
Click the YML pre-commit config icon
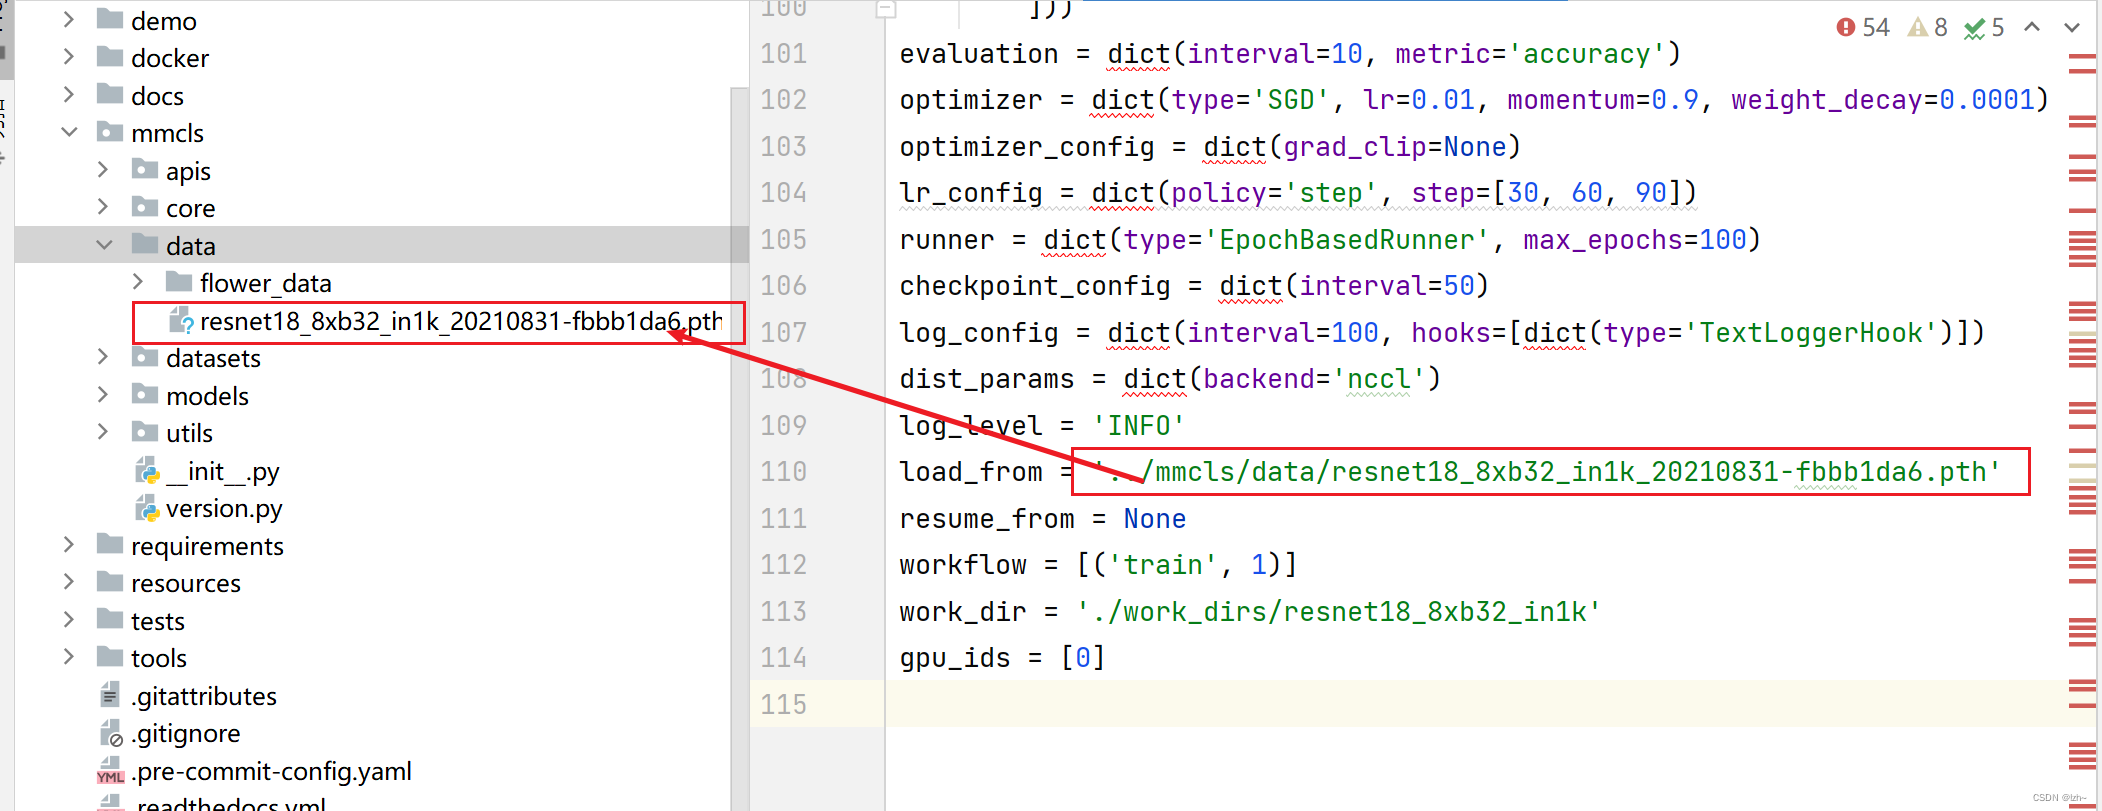(110, 770)
